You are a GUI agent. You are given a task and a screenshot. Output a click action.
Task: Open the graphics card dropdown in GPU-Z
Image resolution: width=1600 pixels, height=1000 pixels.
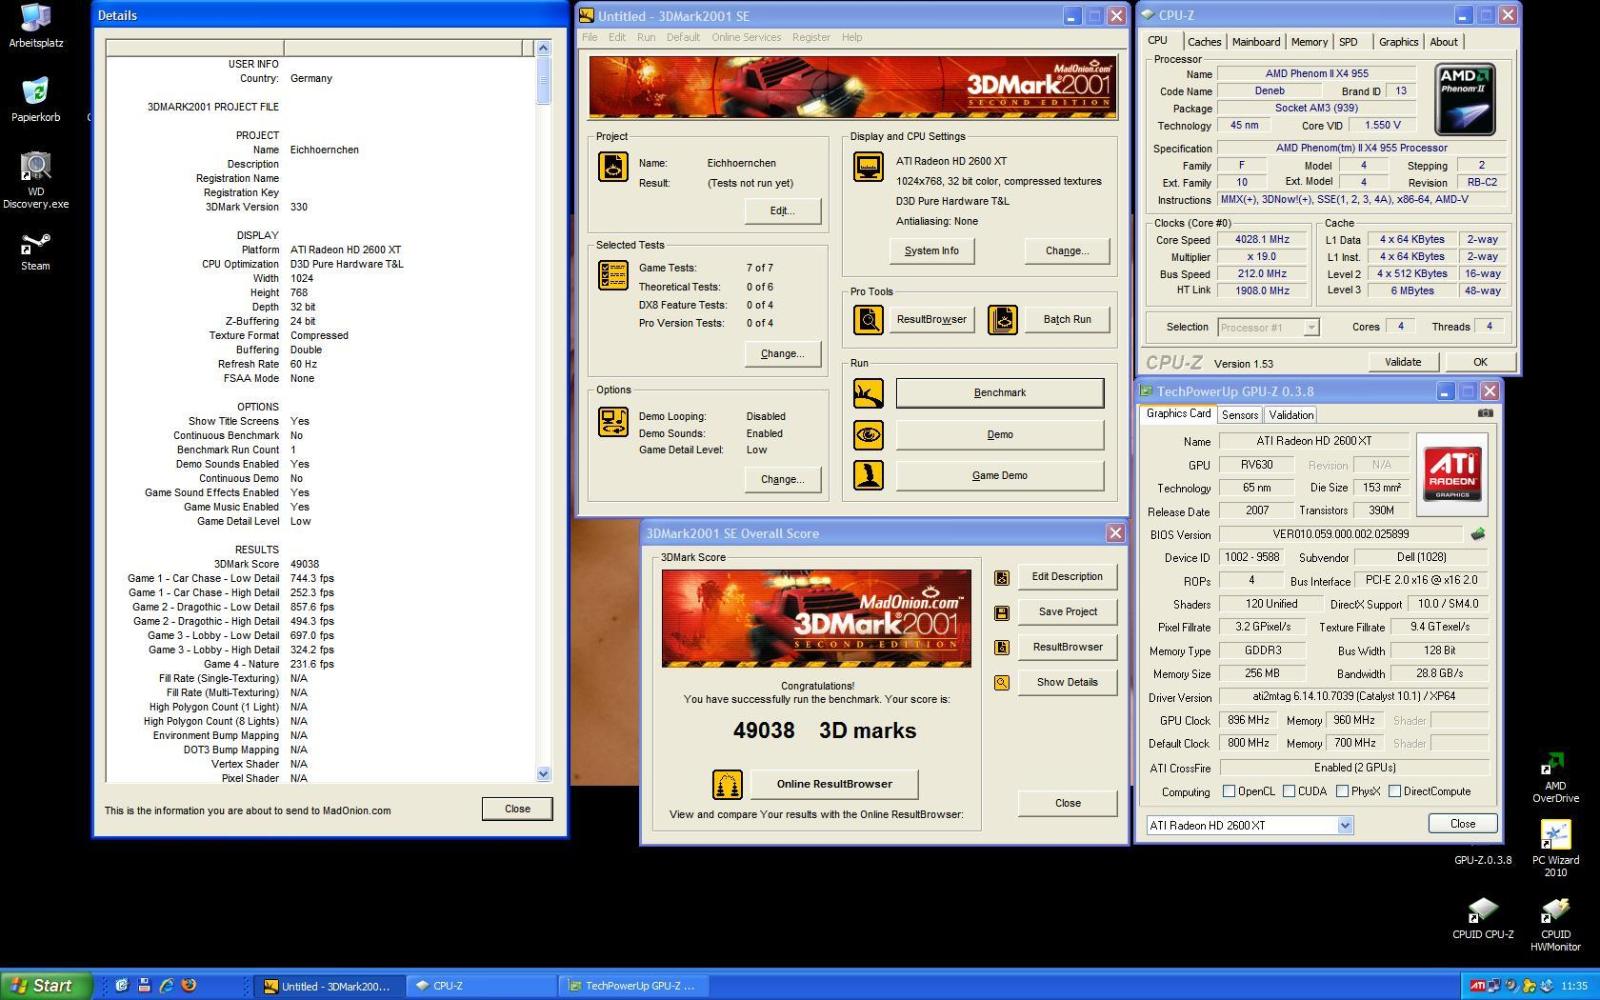tap(1345, 825)
